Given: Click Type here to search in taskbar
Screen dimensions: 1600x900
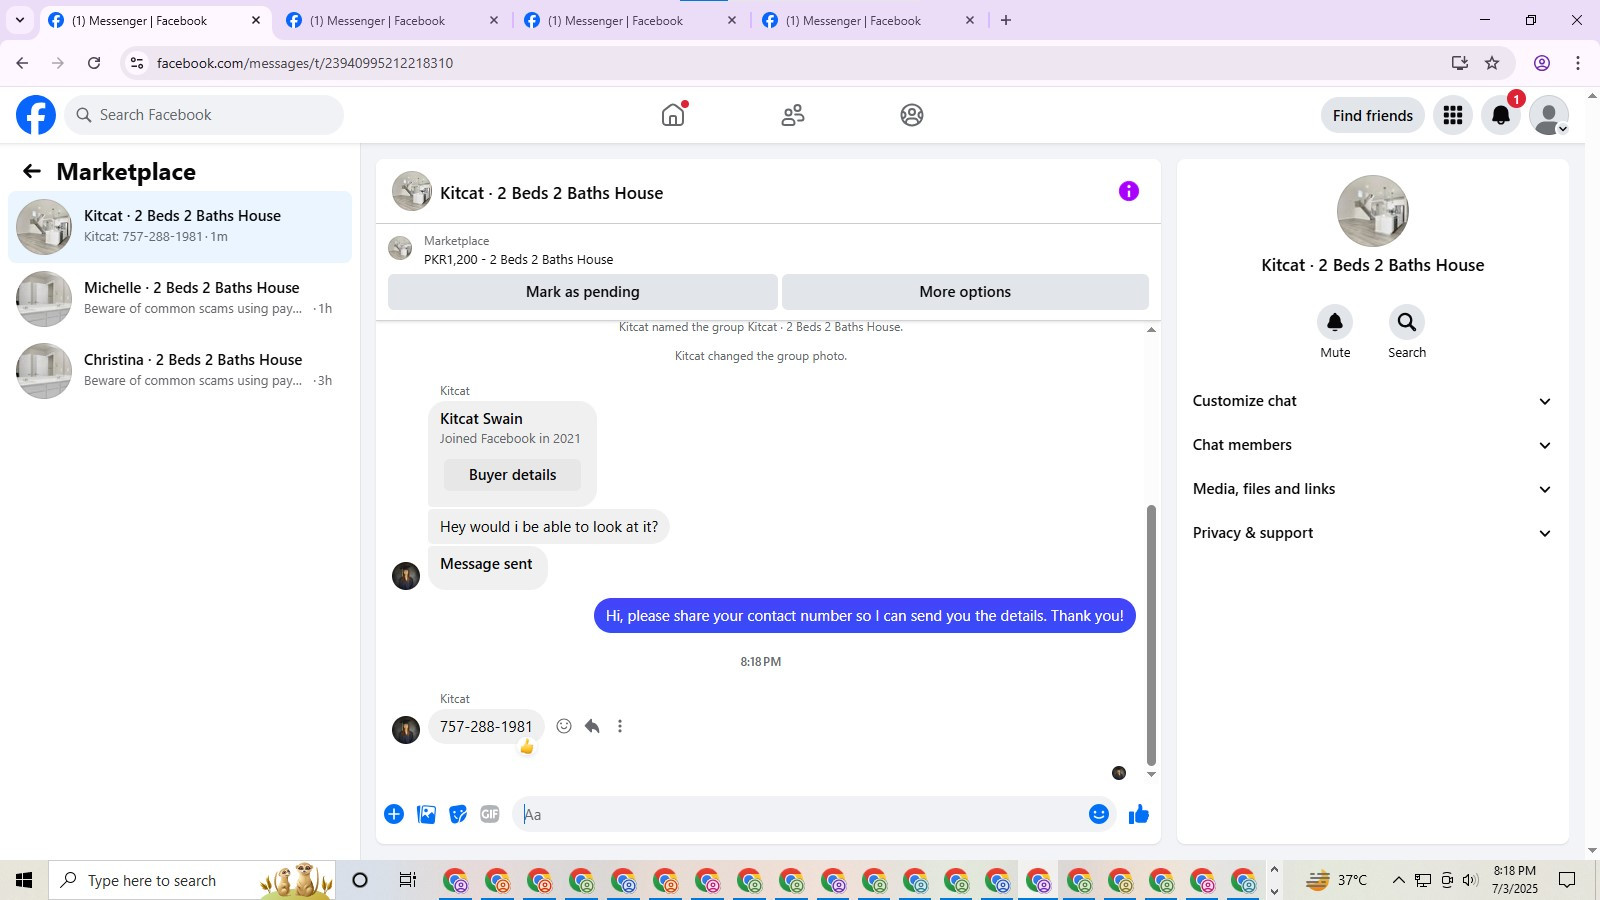Looking at the screenshot, I should tap(192, 880).
